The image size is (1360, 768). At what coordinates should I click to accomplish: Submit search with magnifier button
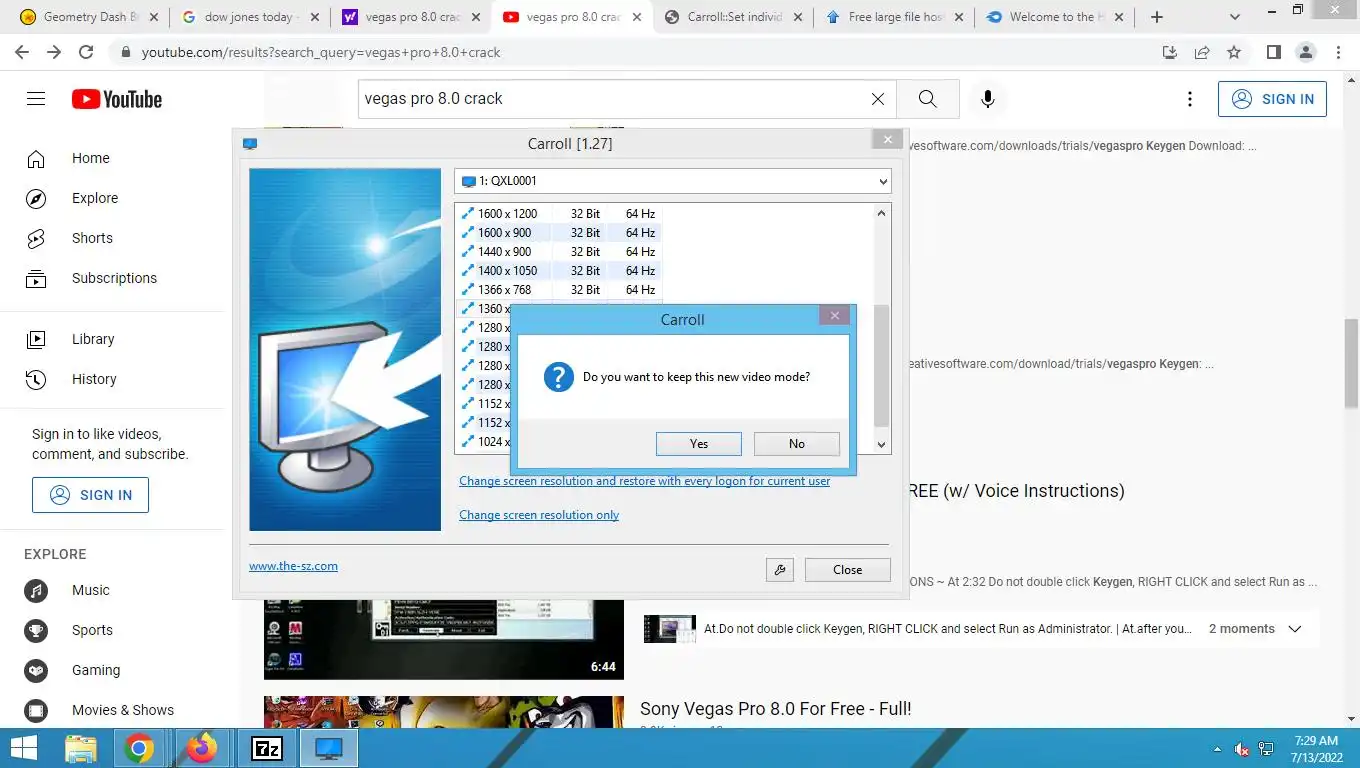click(x=927, y=99)
